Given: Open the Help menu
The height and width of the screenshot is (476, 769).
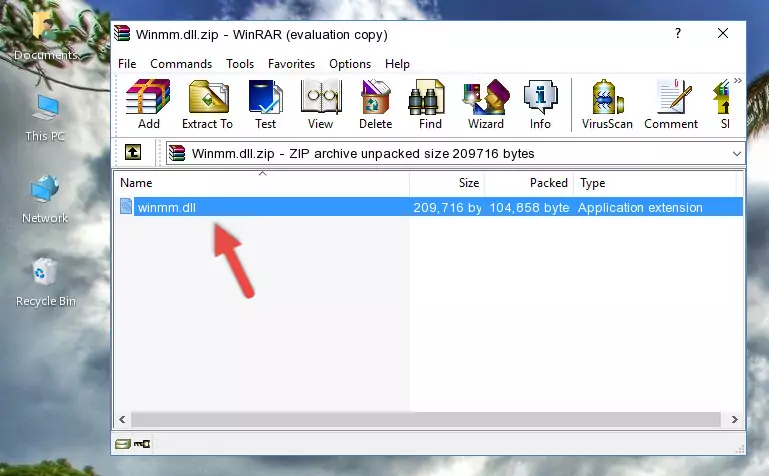Looking at the screenshot, I should coord(397,64).
